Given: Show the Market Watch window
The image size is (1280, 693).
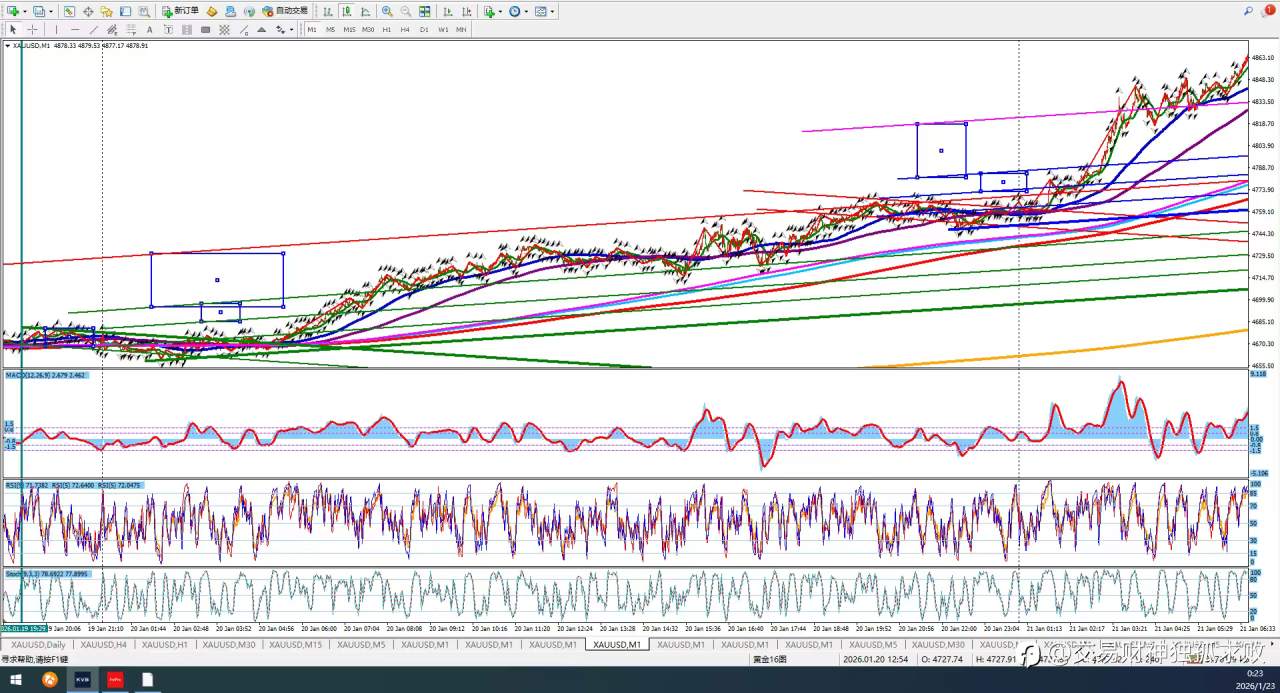Looking at the screenshot, I should point(69,11).
